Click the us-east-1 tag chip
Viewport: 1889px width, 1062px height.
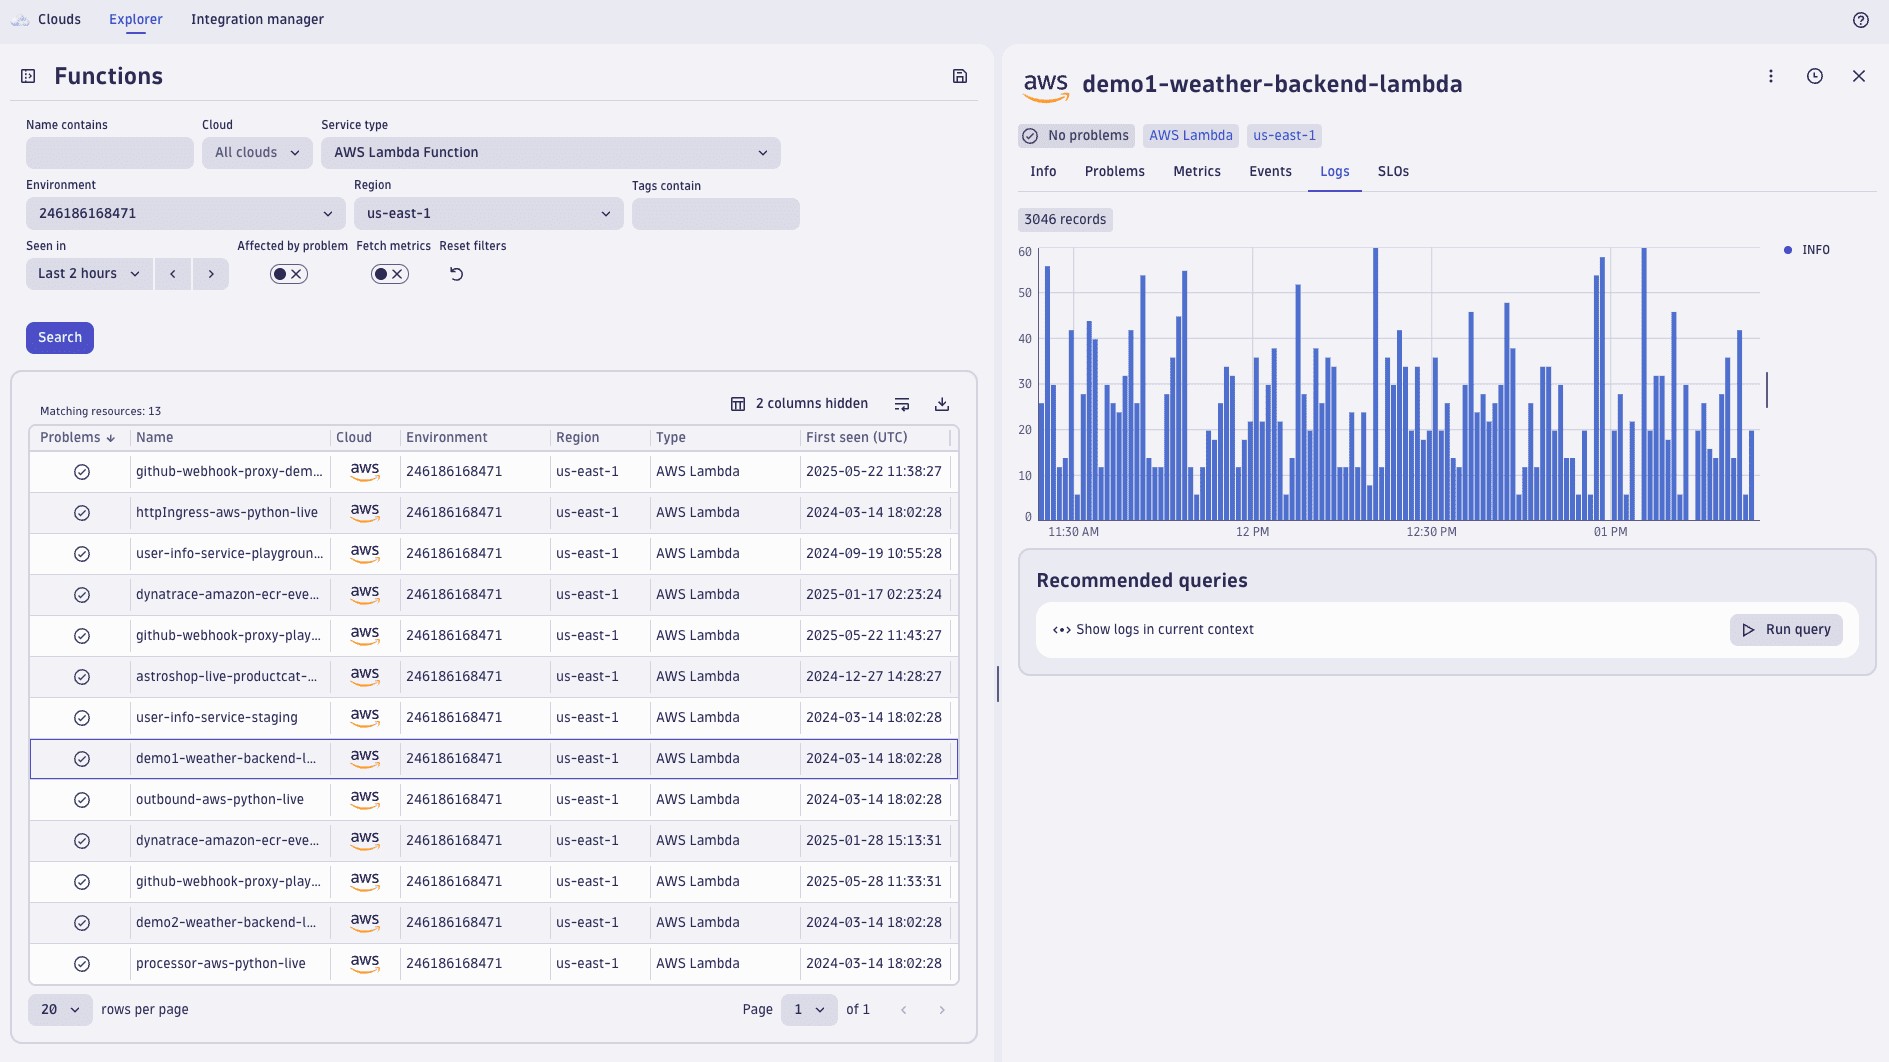coord(1284,136)
